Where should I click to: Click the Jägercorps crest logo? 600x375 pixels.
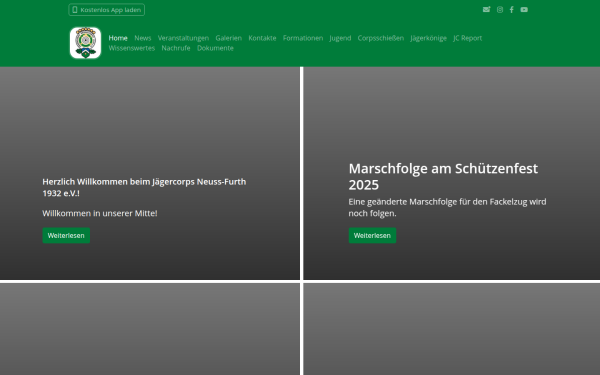coord(85,43)
